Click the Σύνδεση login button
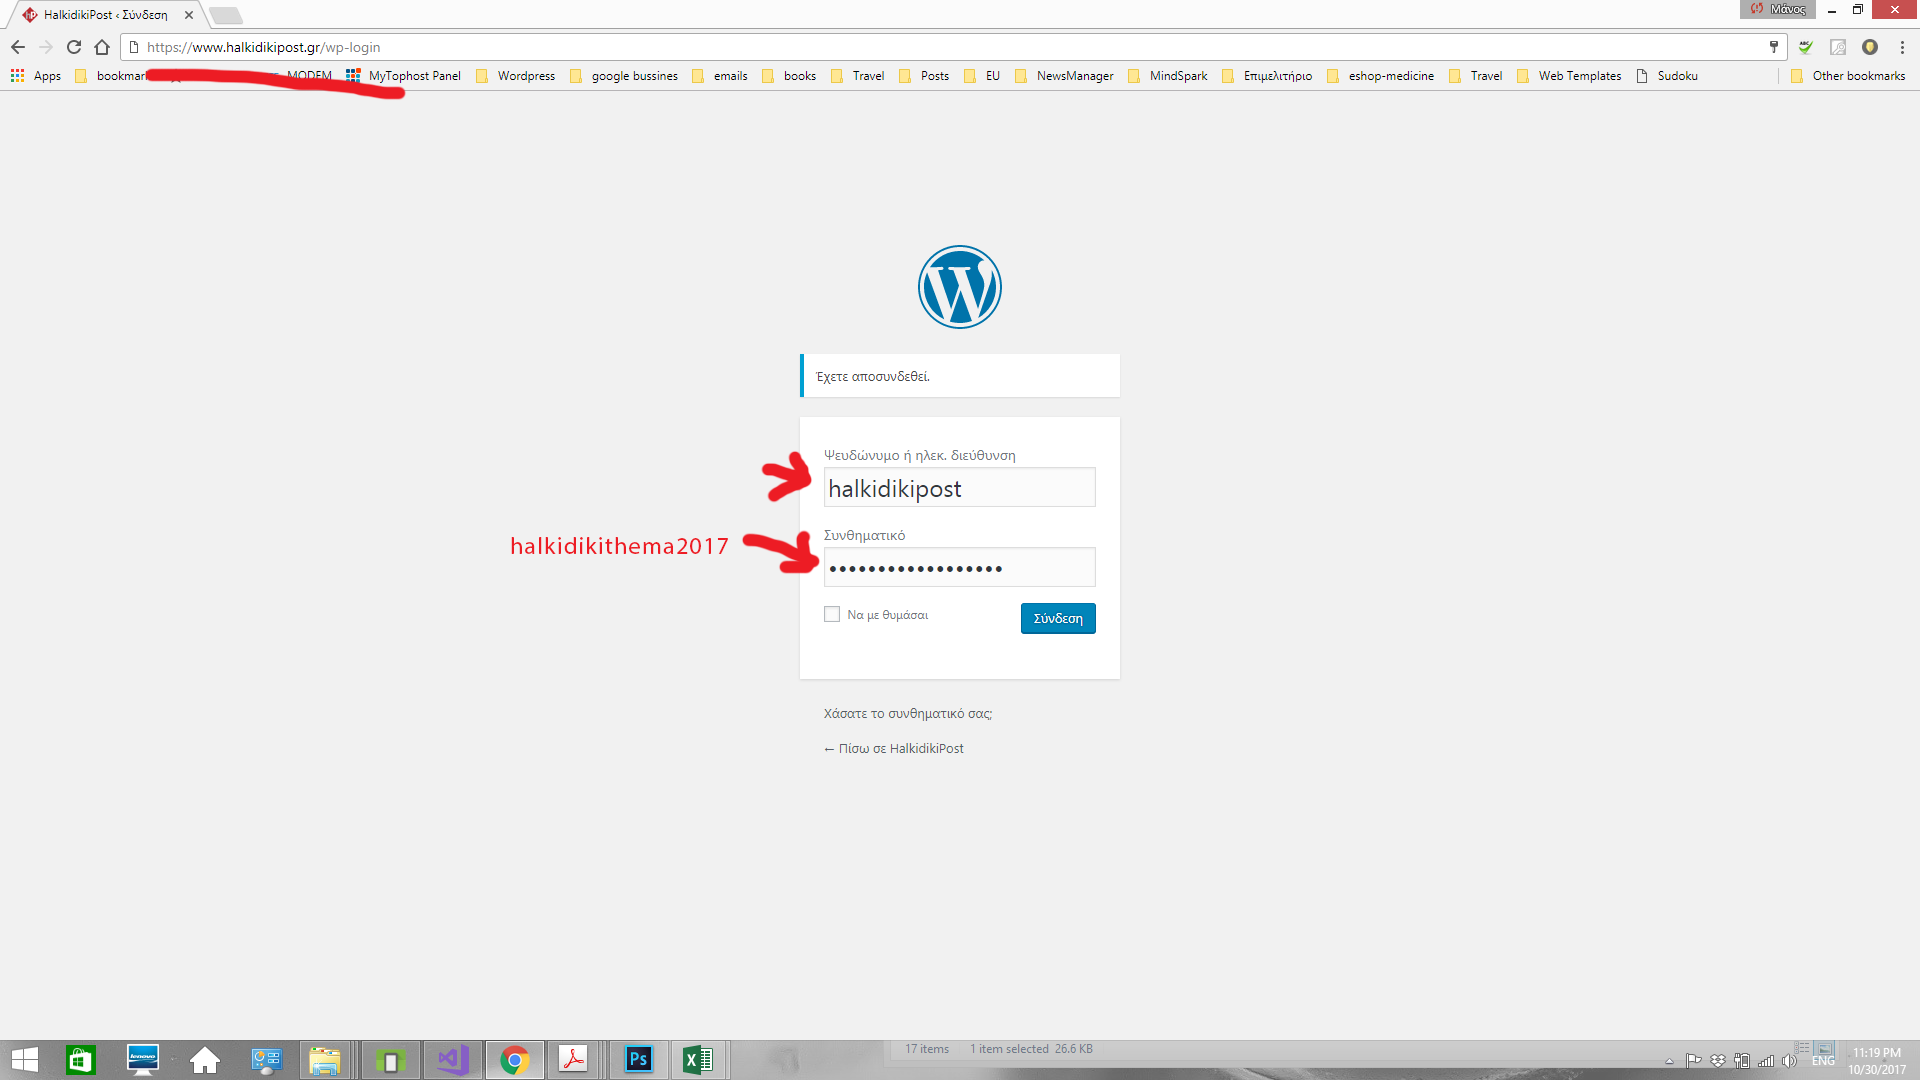The image size is (1920, 1080). (x=1057, y=618)
